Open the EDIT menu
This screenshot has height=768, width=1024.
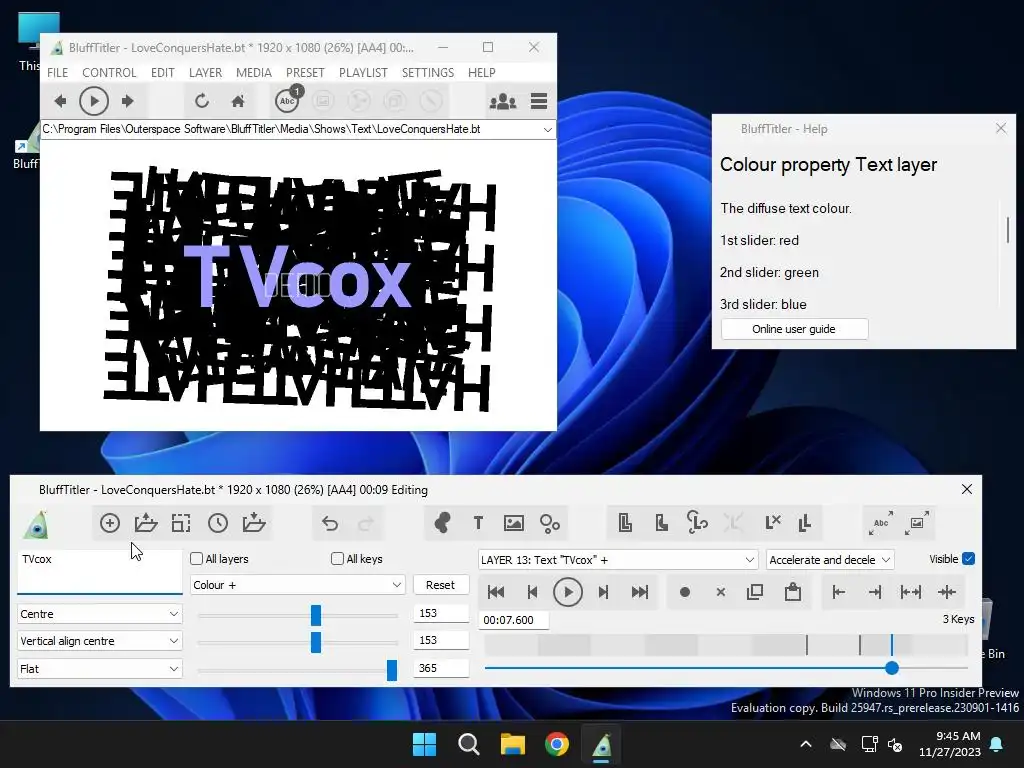point(163,72)
